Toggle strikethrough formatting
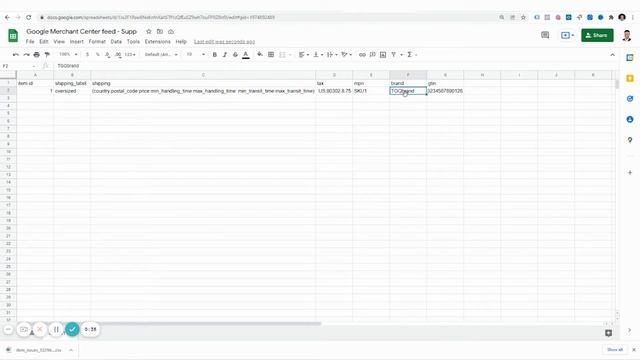 point(235,55)
